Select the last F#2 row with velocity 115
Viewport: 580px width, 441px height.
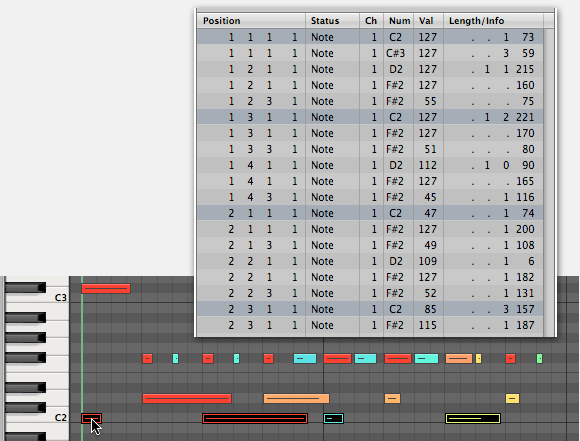click(370, 325)
